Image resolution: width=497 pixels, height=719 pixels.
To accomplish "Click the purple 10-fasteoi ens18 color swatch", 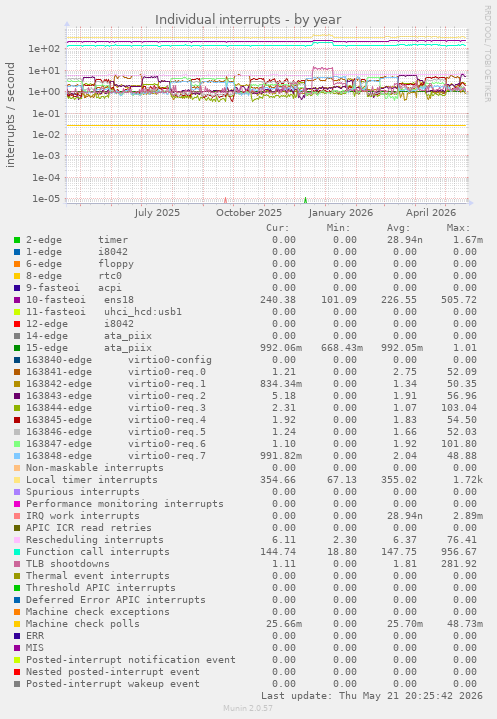I will click(17, 300).
